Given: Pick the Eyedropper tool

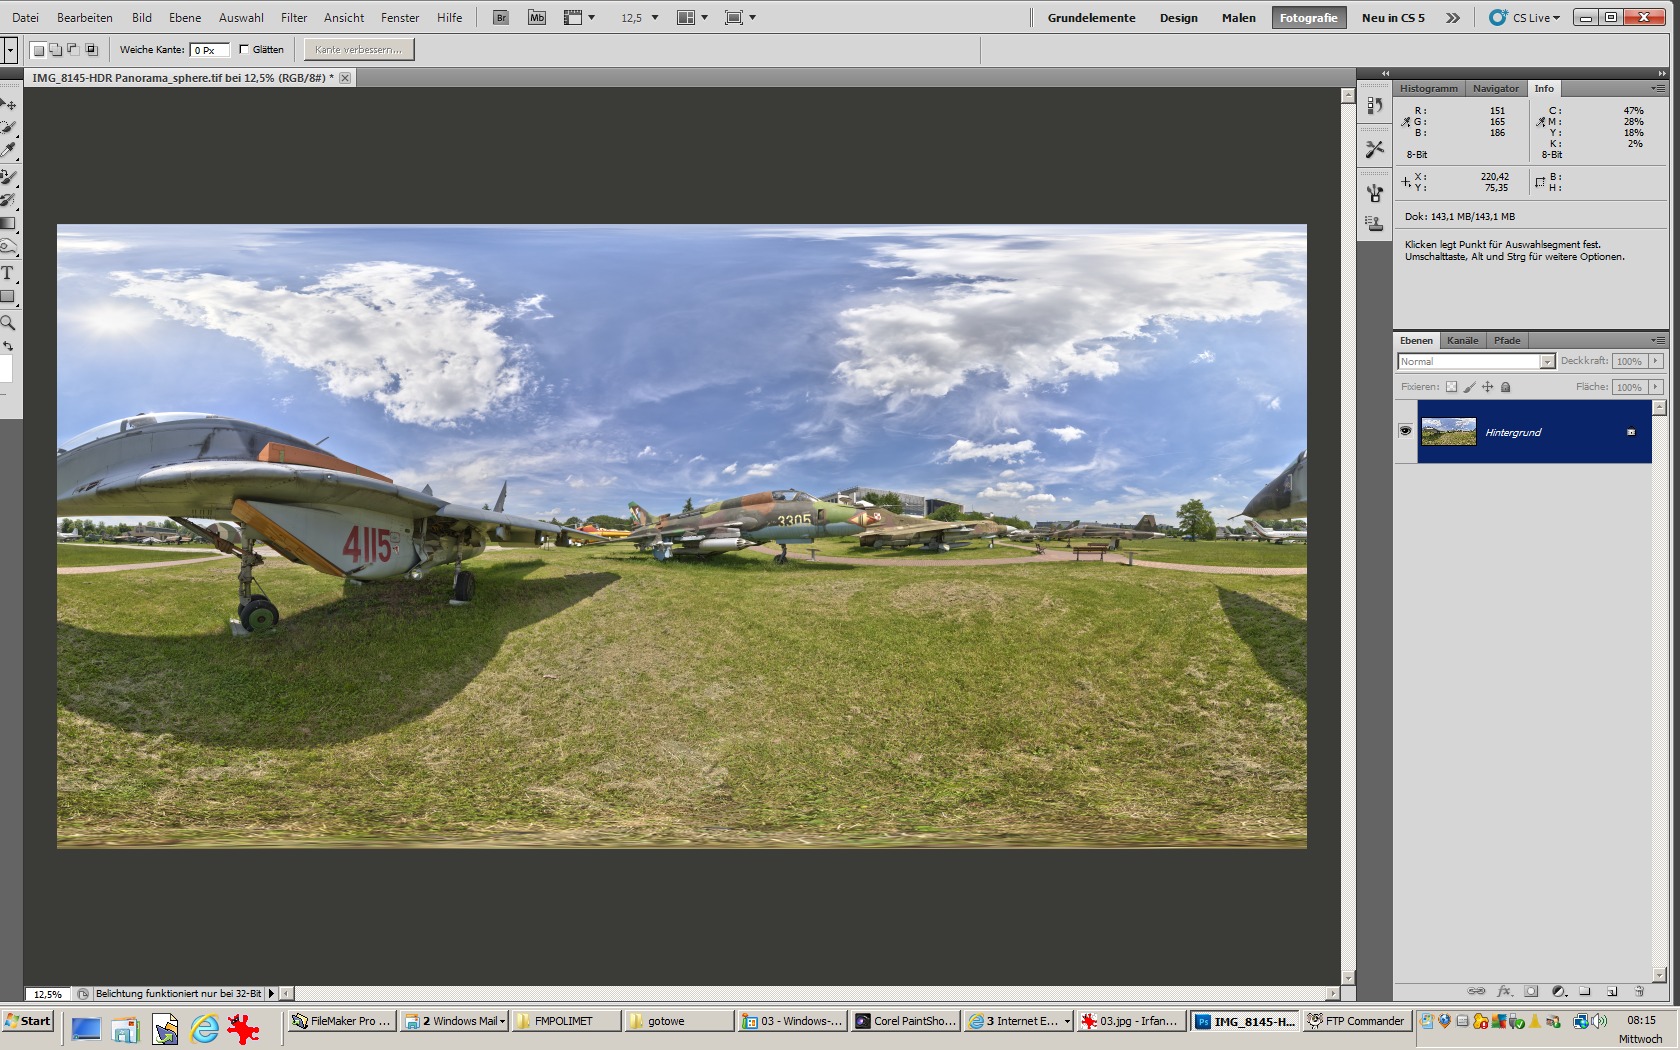Looking at the screenshot, I should (x=8, y=150).
